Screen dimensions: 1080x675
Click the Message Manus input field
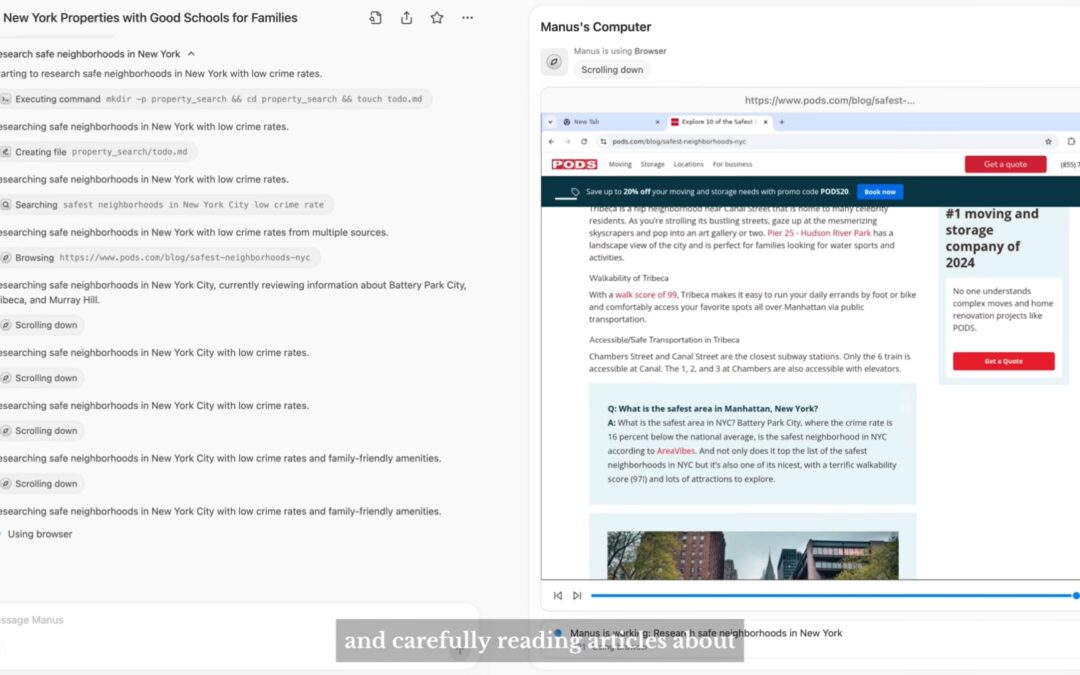(238, 620)
